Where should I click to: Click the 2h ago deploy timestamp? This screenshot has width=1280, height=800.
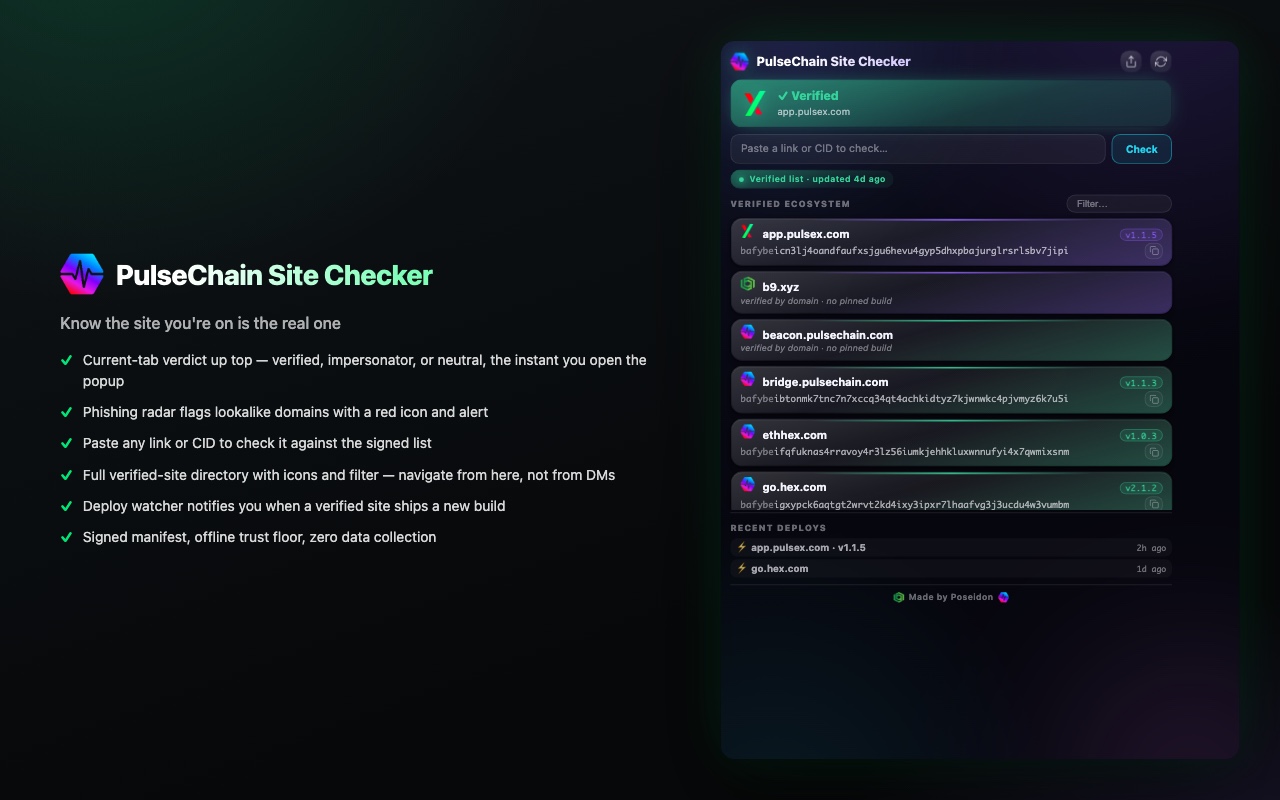[1151, 548]
